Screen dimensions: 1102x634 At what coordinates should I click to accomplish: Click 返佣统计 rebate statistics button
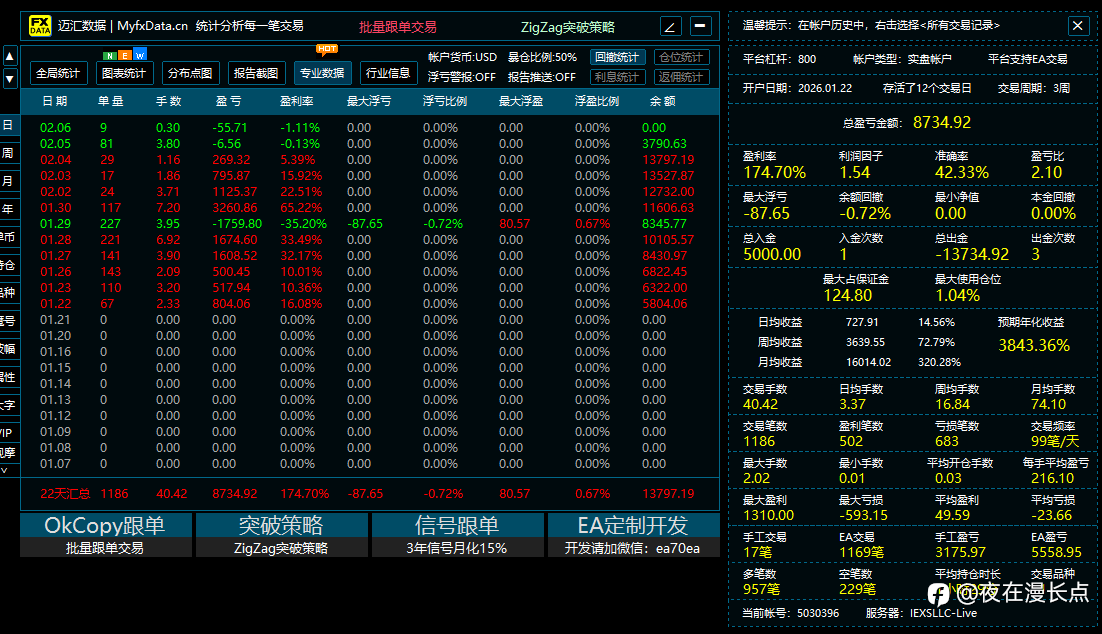pyautogui.click(x=681, y=77)
